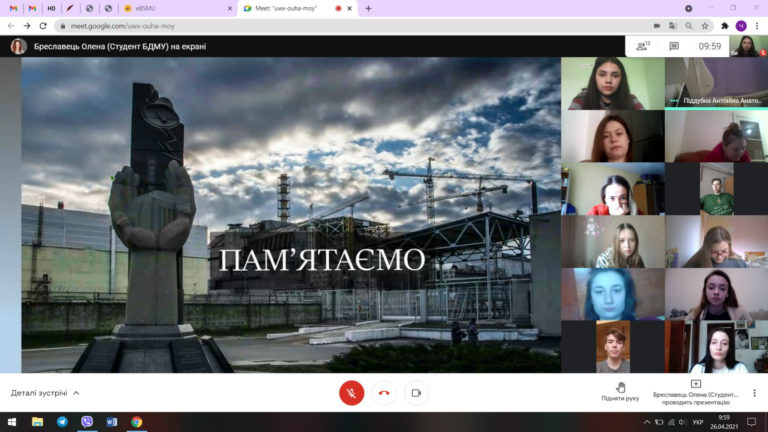The height and width of the screenshot is (432, 768).
Task: Open the Chrome three-dot menu
Action: 757,26
